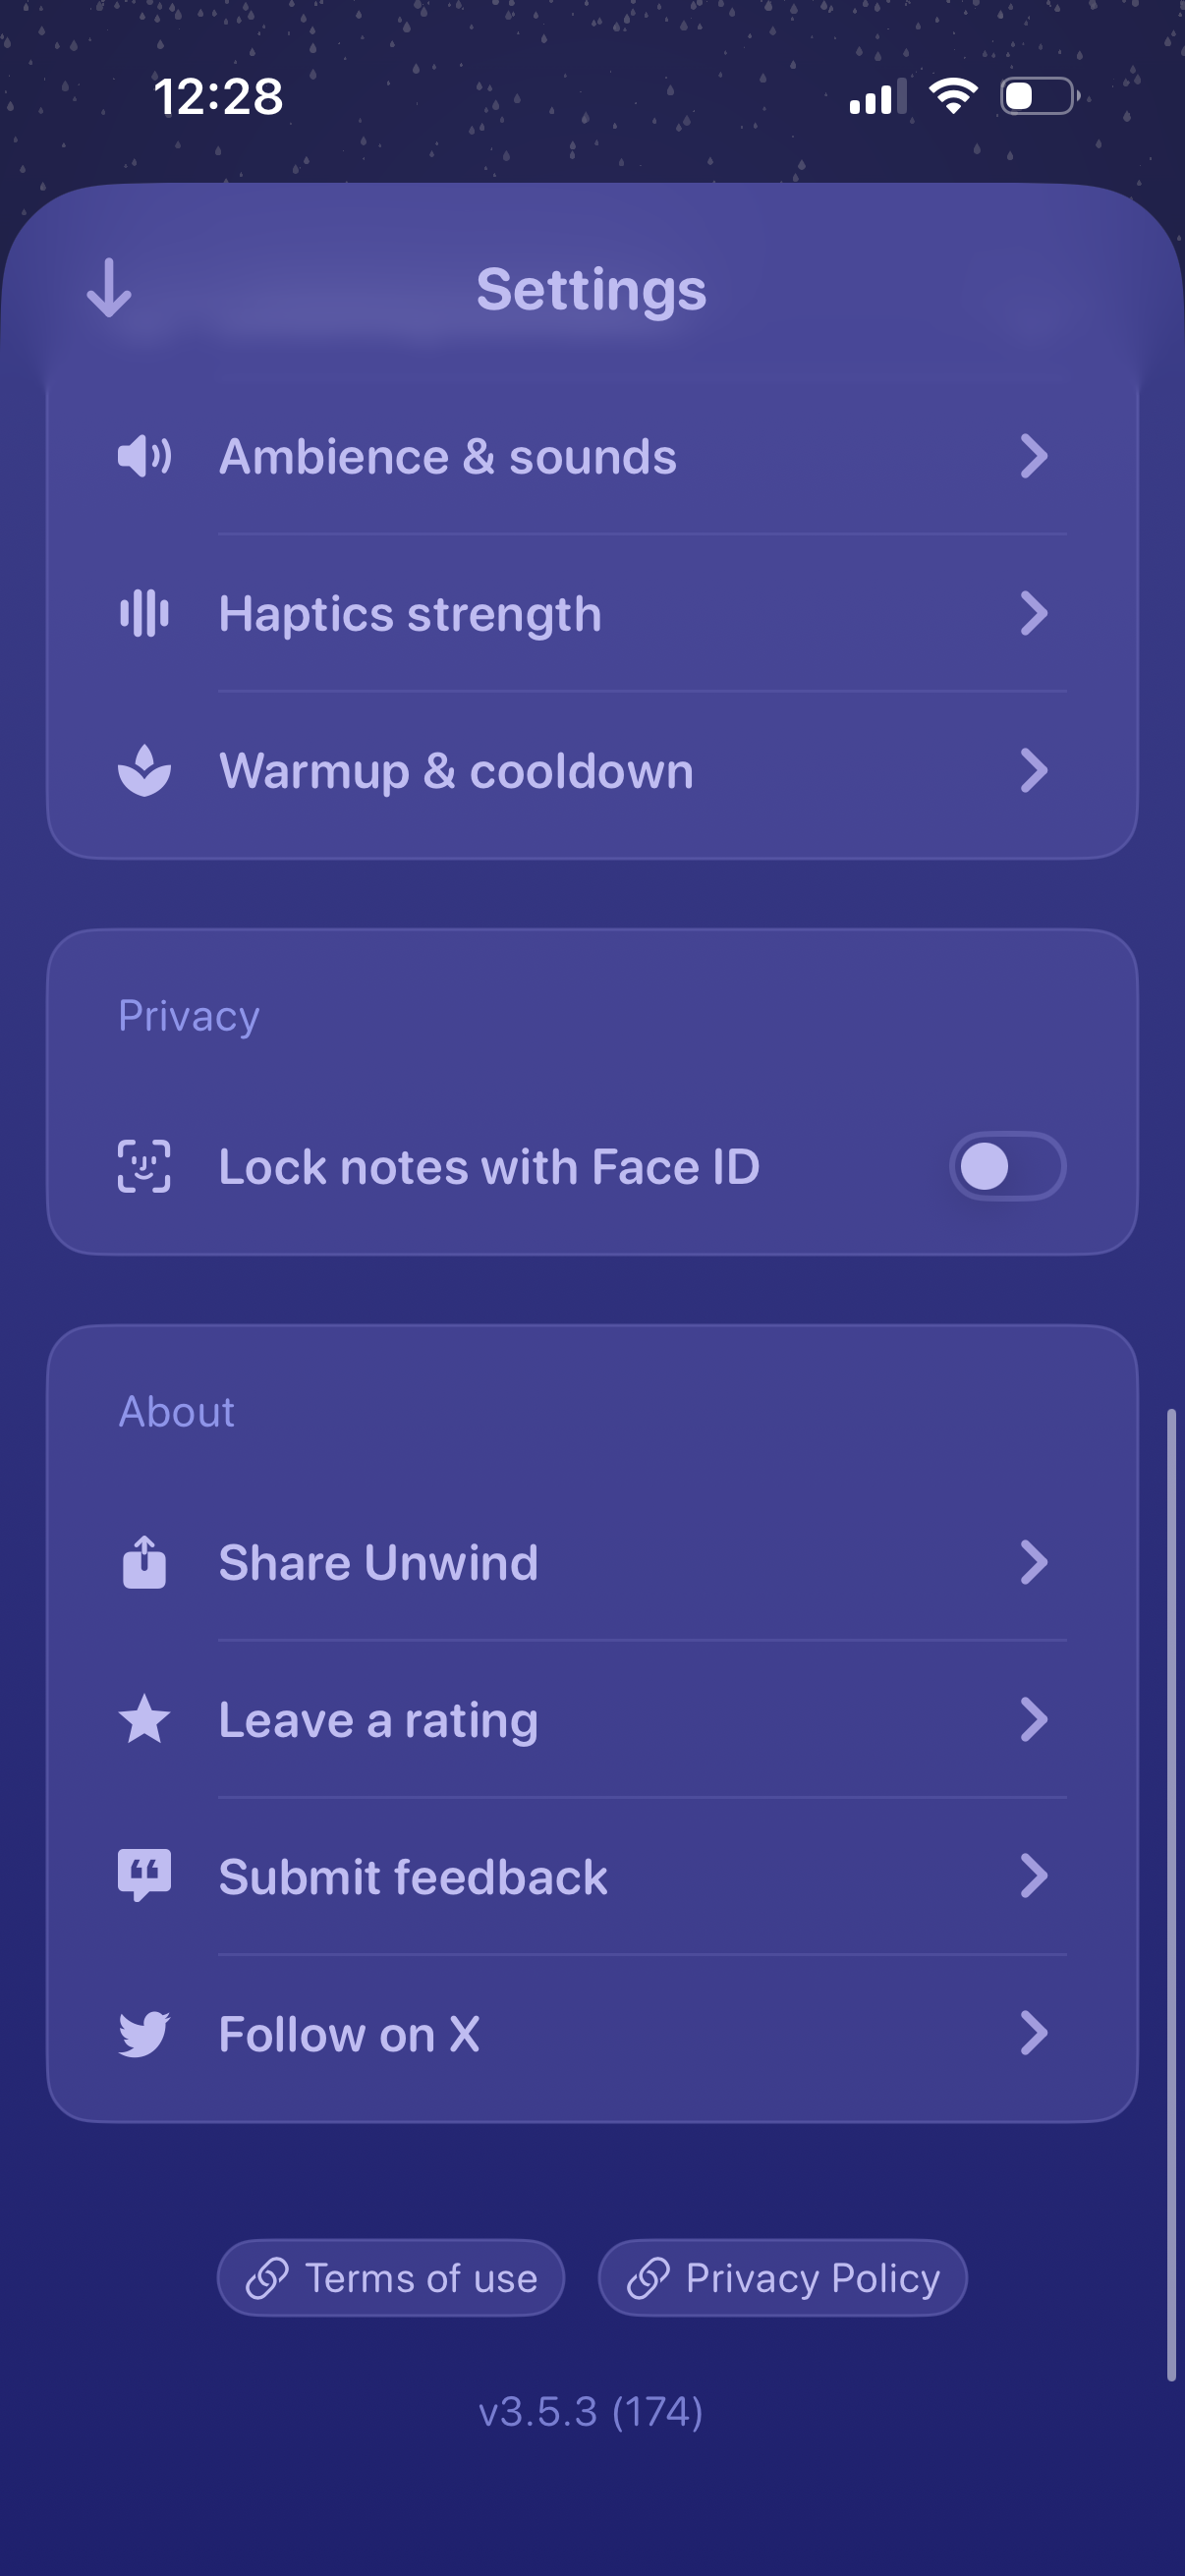Tap the lotus icon for Warmup & cooldown
Image resolution: width=1185 pixels, height=2576 pixels.
[x=145, y=770]
